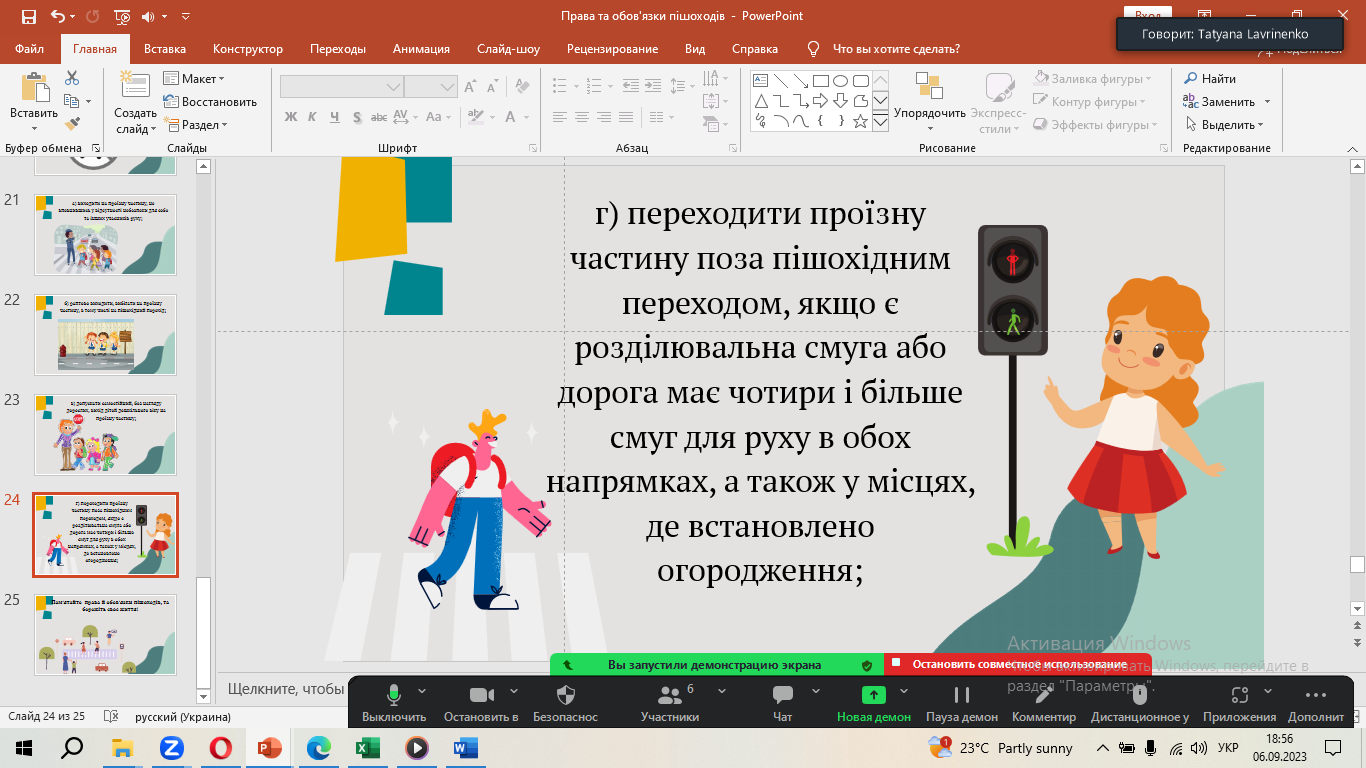Click the Что вы хотите сделать search box
The image size is (1366, 768).
coord(896,49)
